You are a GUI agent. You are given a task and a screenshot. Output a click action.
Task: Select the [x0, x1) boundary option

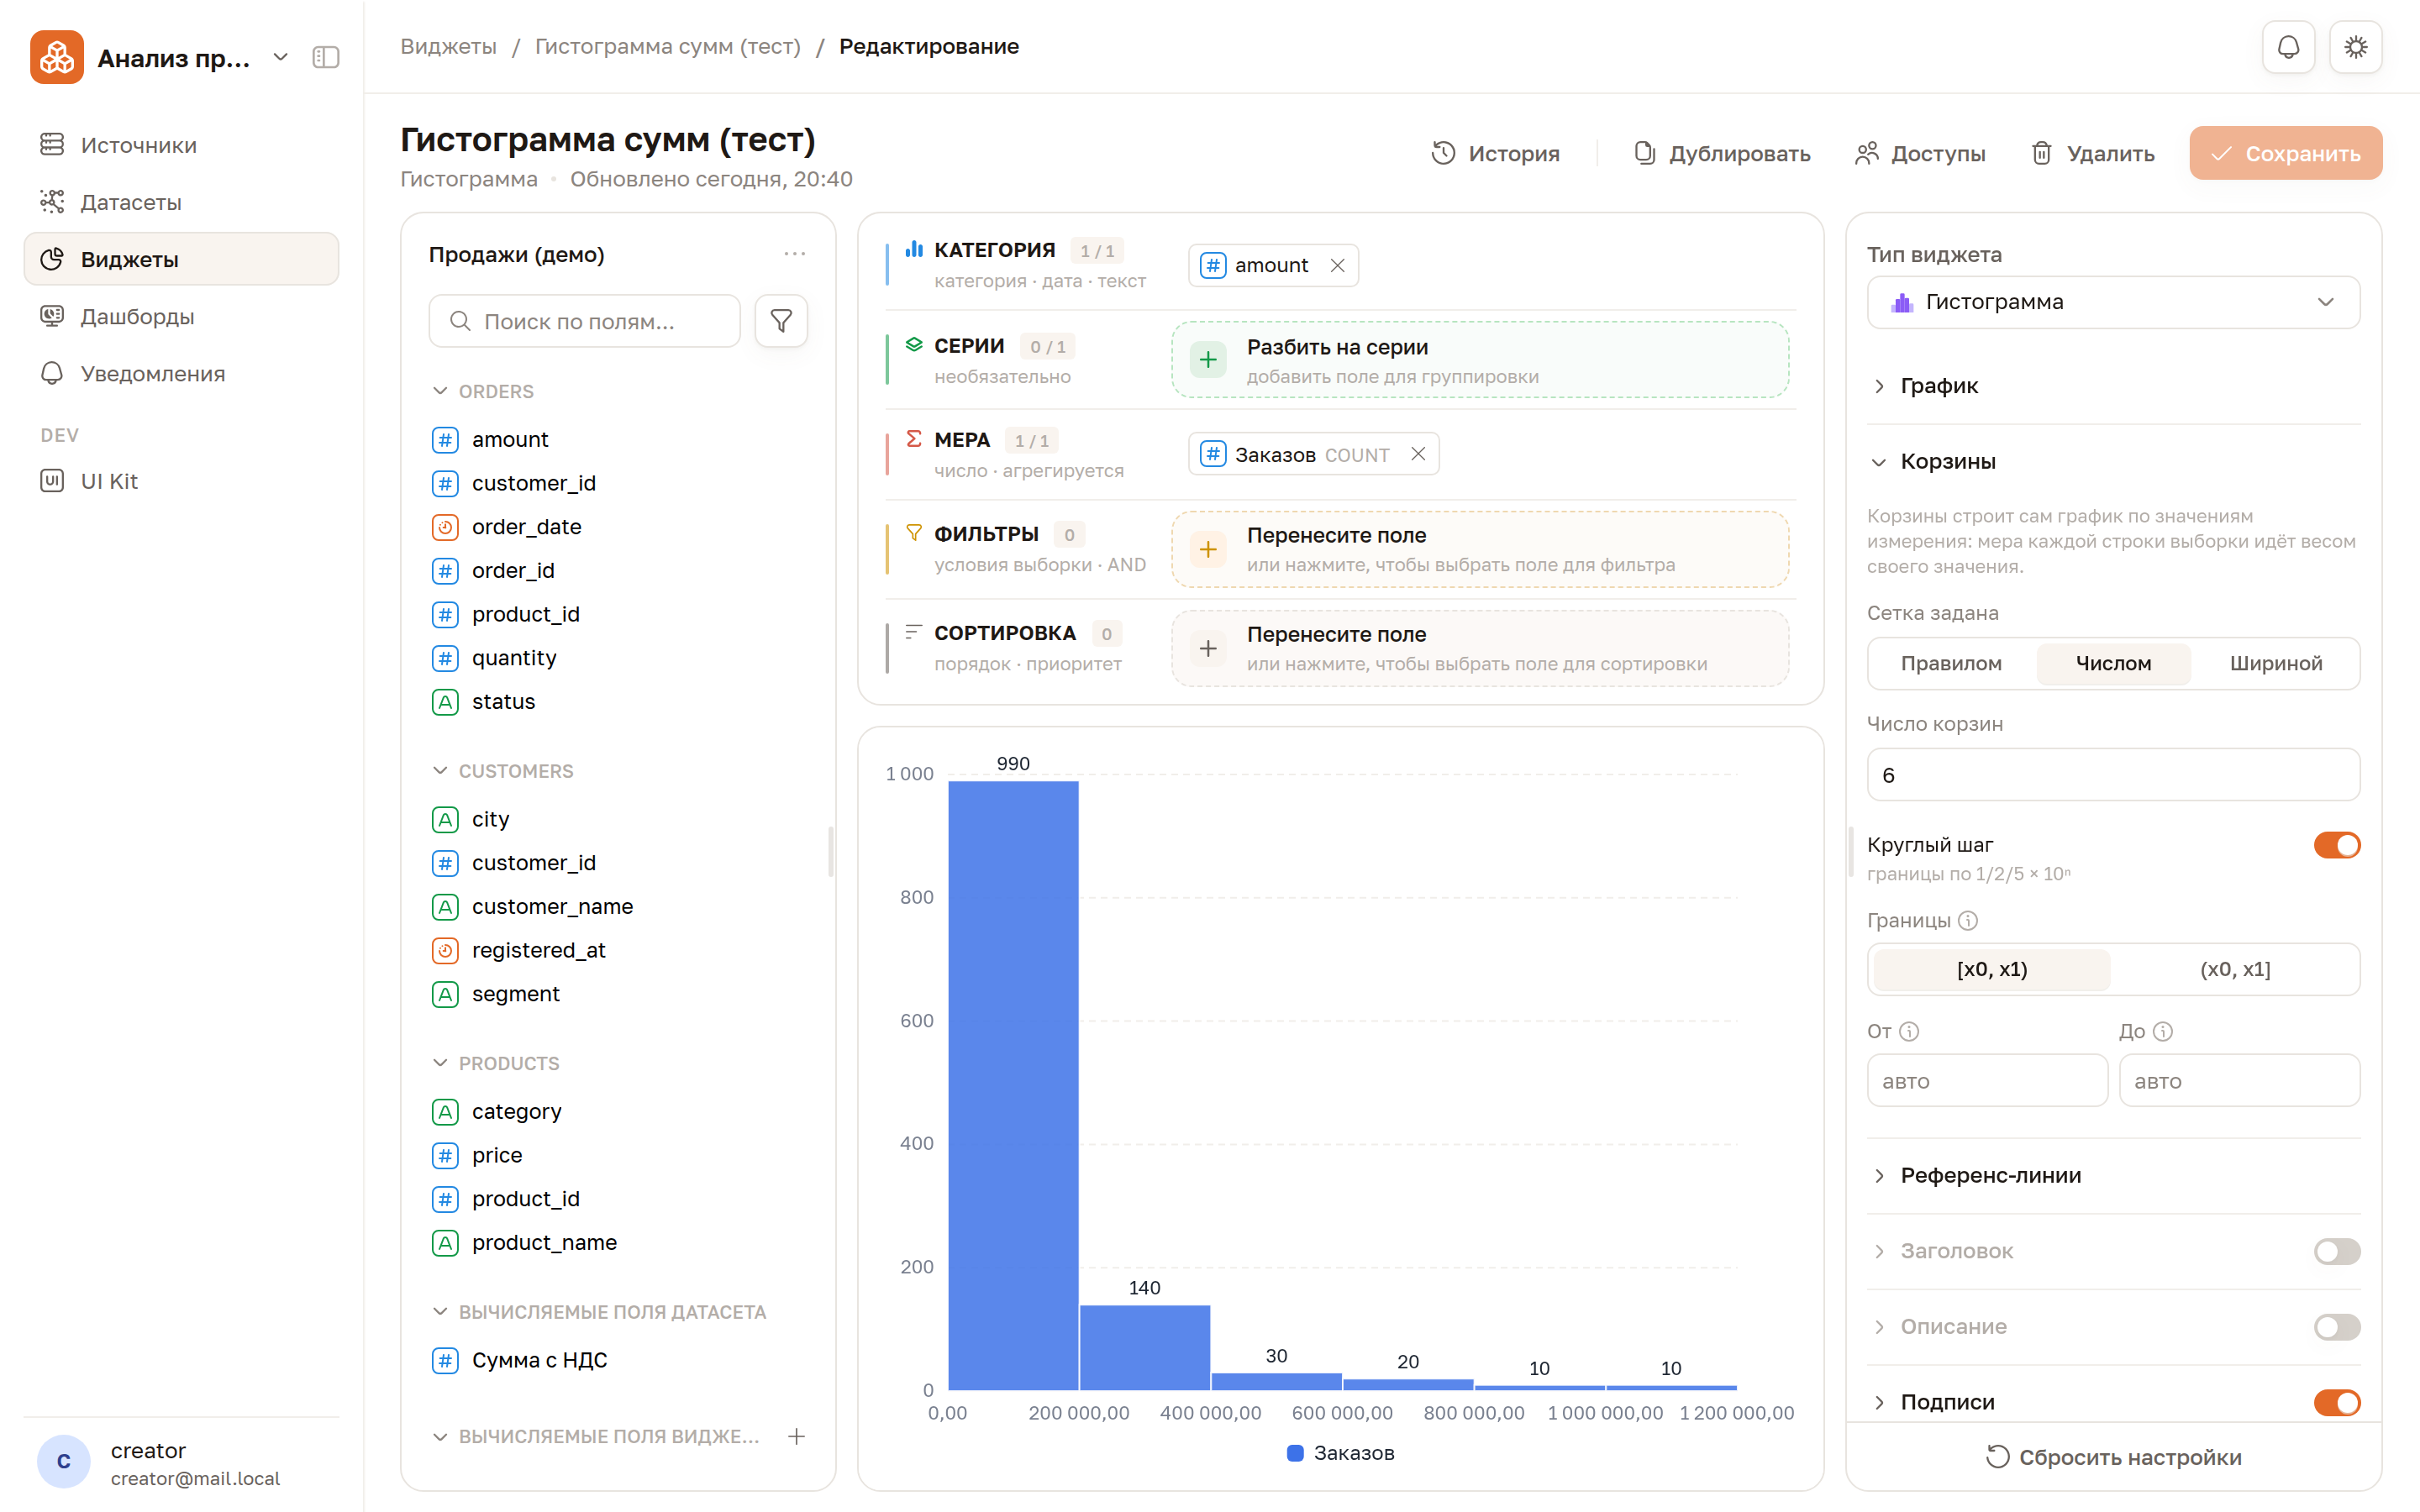(1991, 969)
